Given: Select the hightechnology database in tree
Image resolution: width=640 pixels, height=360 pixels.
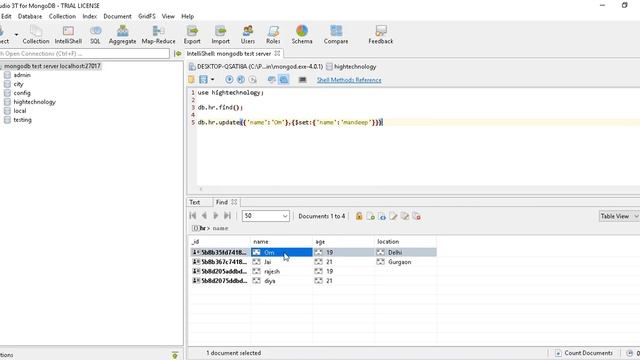Looking at the screenshot, I should (35, 102).
